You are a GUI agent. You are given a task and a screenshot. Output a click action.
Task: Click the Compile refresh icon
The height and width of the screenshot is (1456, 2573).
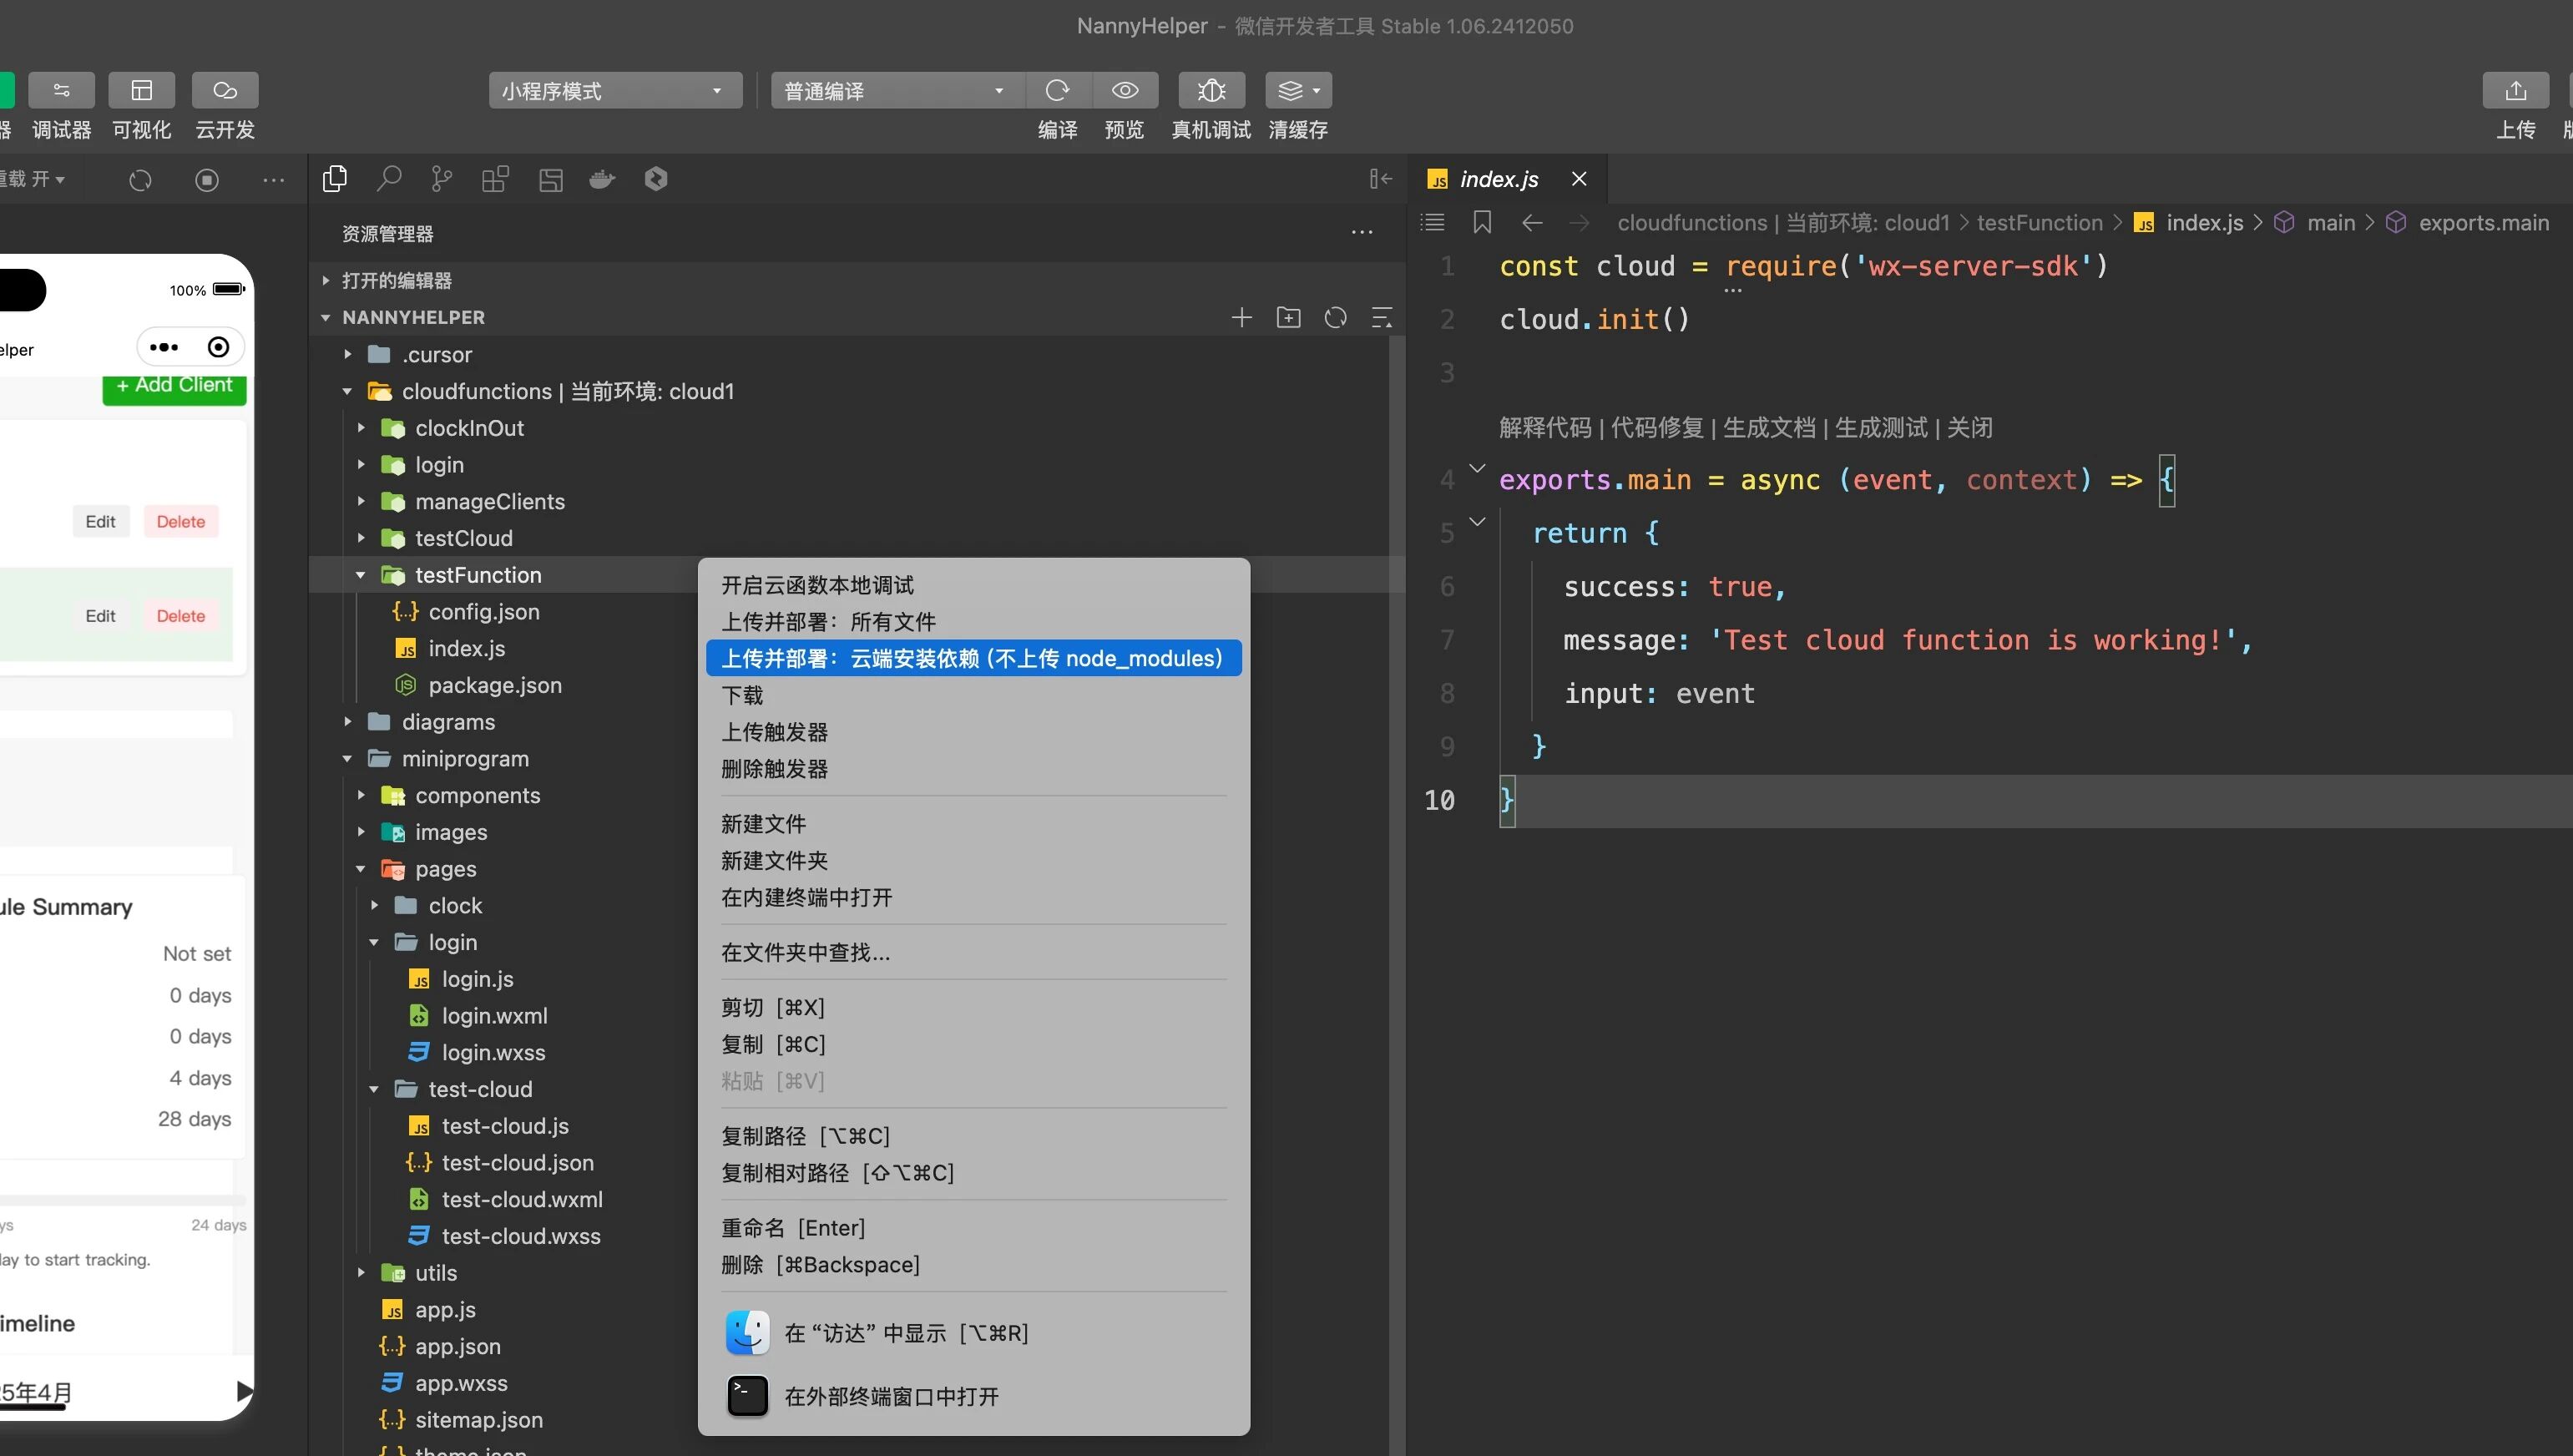pos(1057,91)
